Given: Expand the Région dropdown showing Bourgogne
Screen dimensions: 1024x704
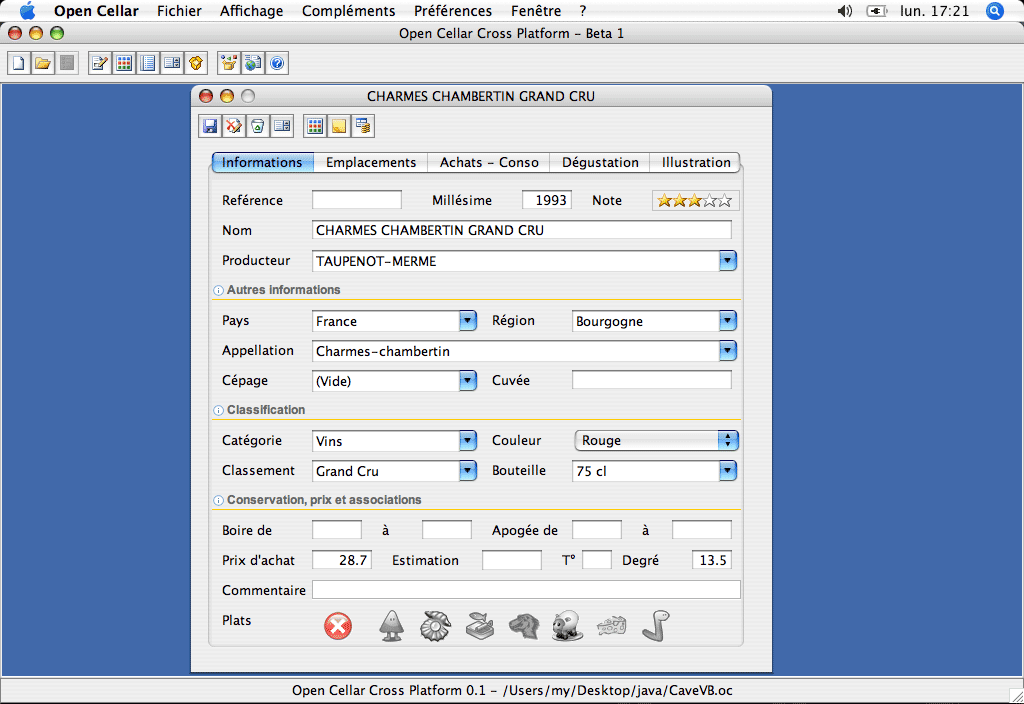Looking at the screenshot, I should click(728, 321).
